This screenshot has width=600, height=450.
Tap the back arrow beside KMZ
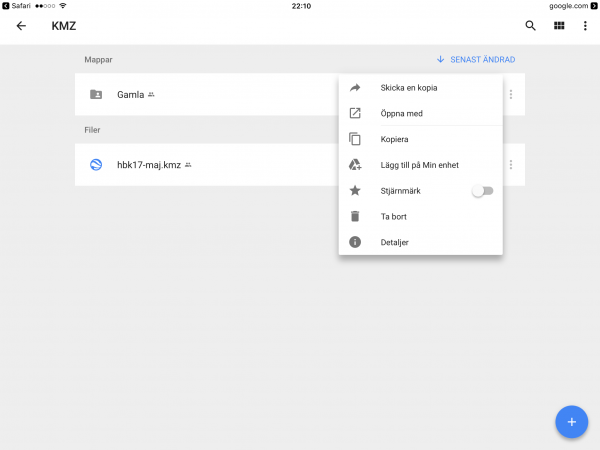click(21, 26)
